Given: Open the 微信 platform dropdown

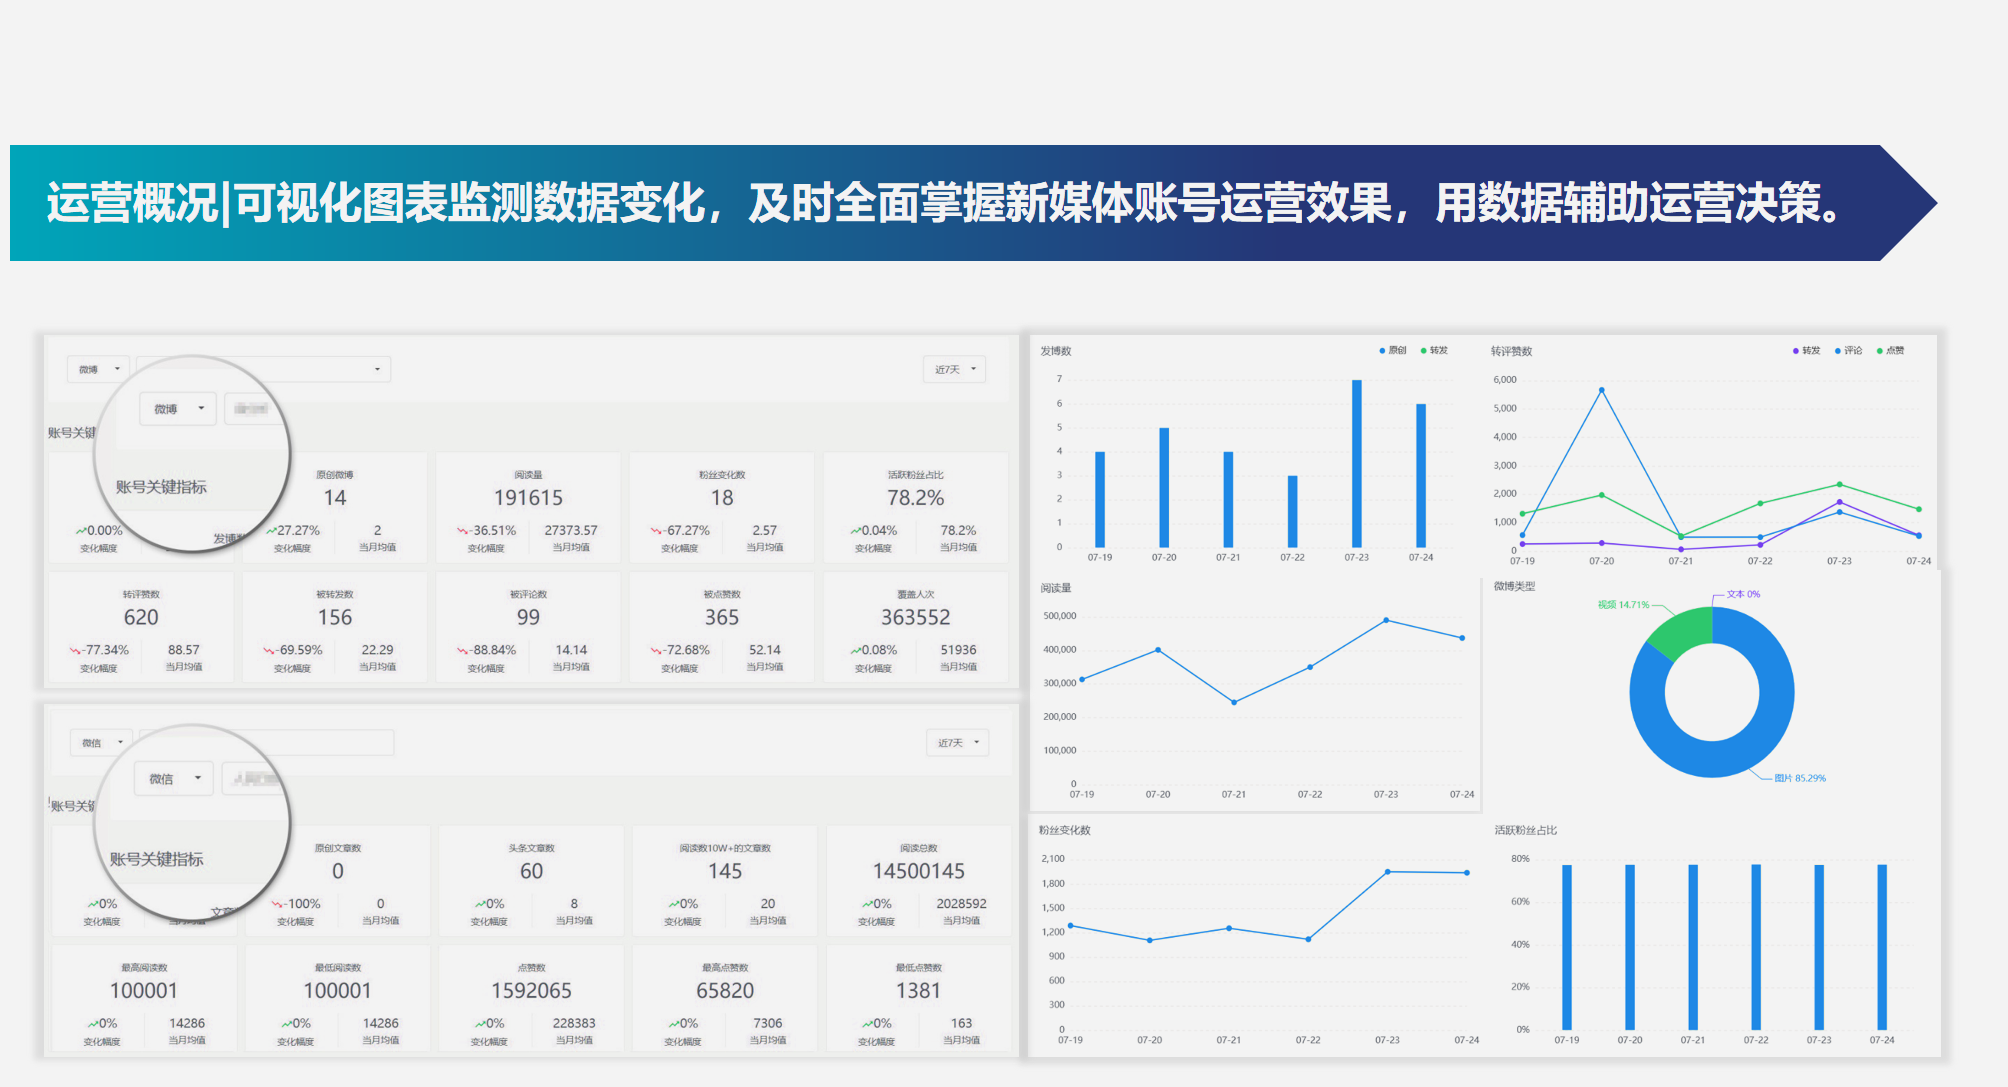Looking at the screenshot, I should [102, 742].
